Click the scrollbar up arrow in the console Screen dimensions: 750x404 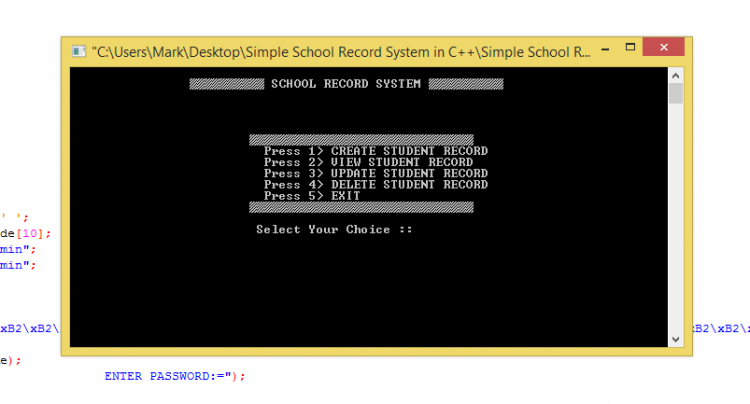coord(676,75)
